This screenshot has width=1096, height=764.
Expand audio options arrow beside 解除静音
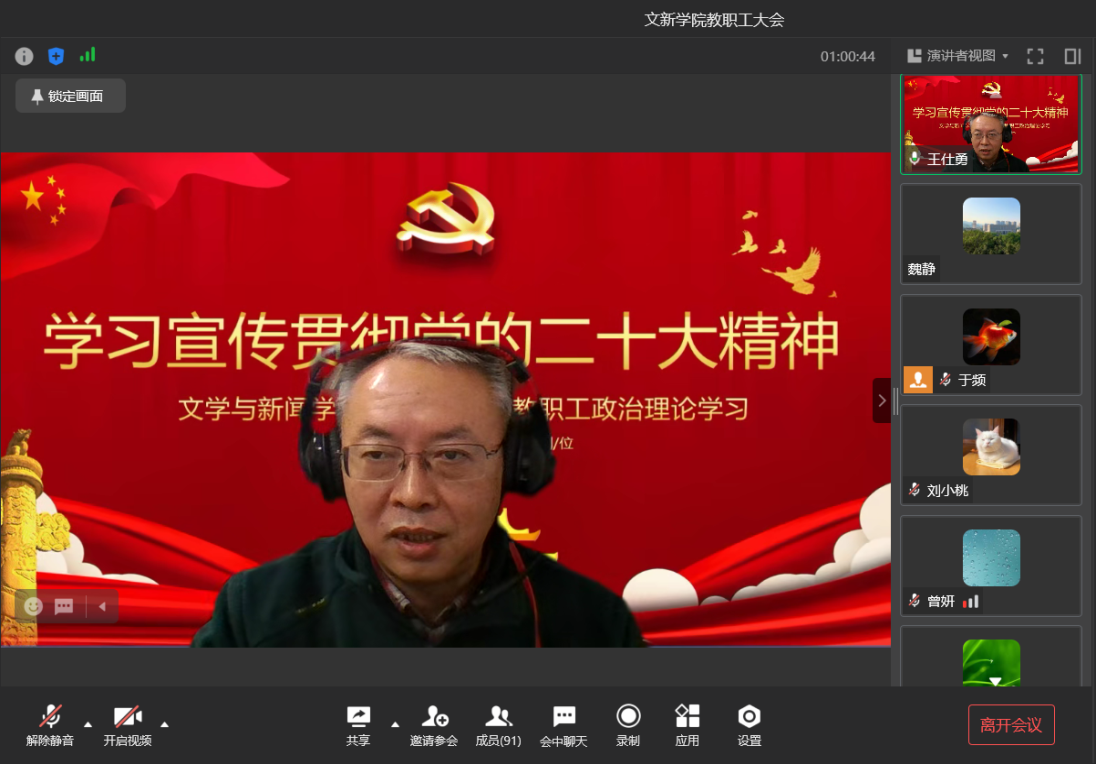pos(88,724)
